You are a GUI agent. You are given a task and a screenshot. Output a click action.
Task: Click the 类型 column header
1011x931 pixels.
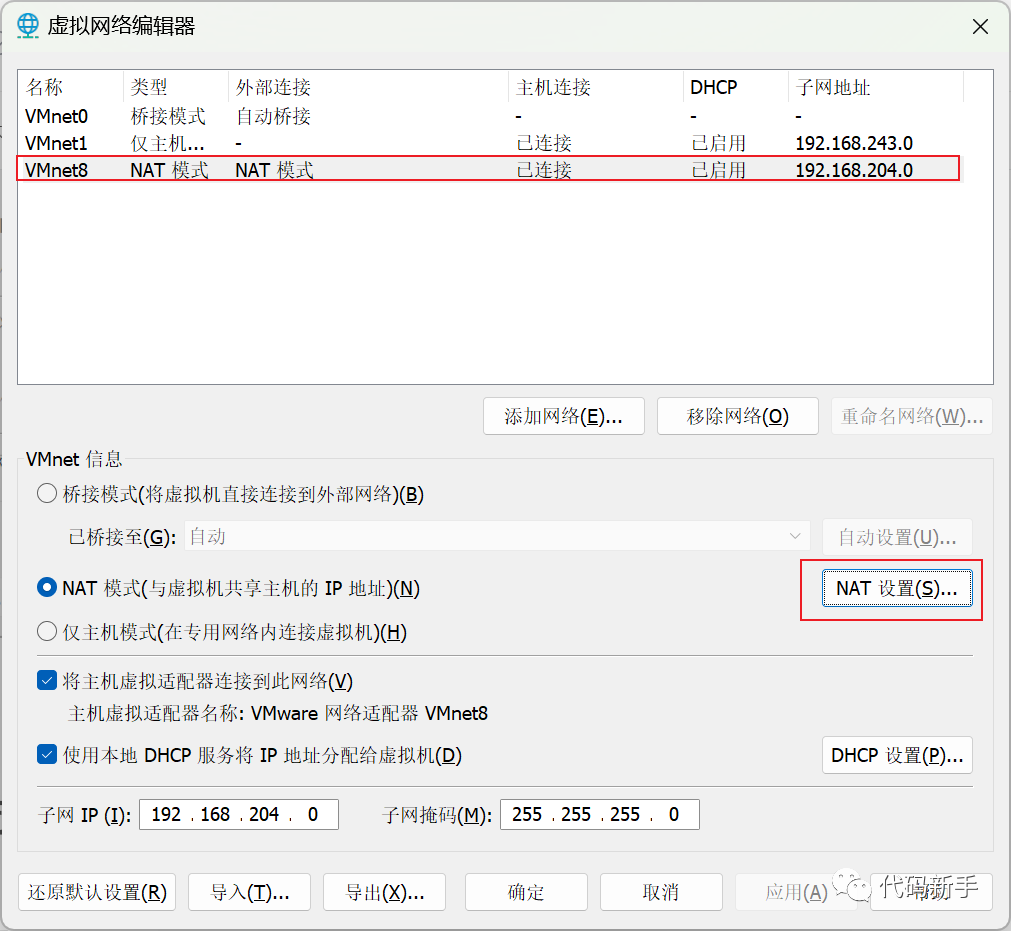pos(176,87)
